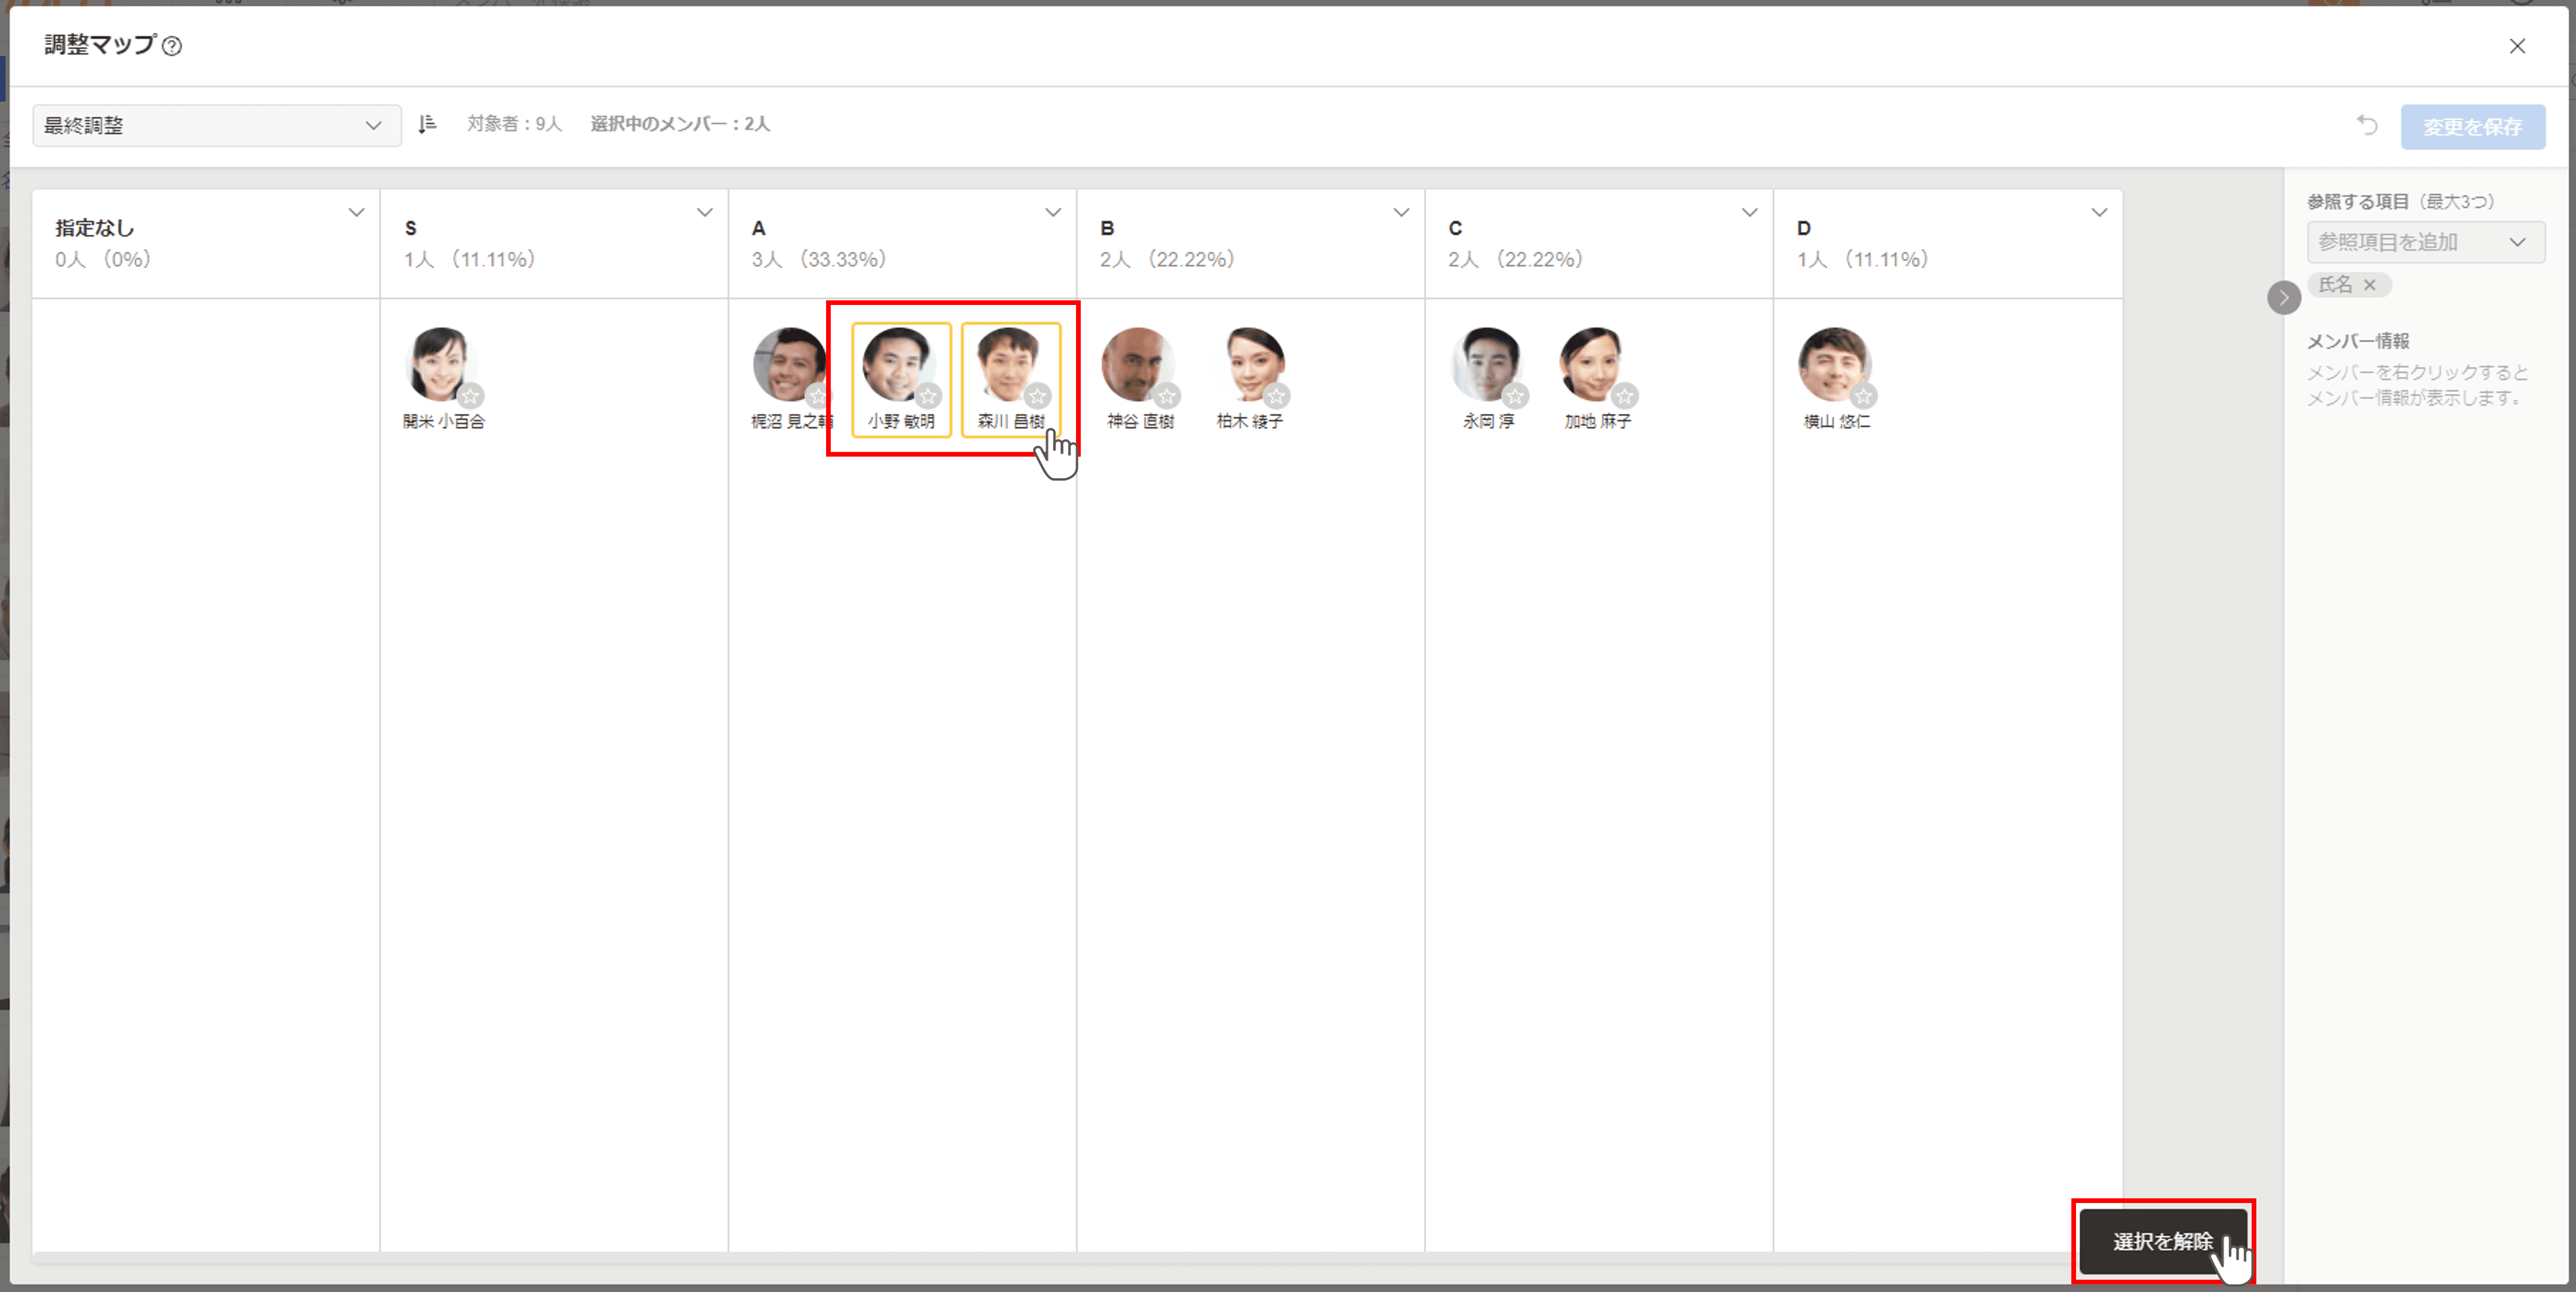Select member 神谷 直樹
2576x1292 pixels.
tap(1140, 378)
